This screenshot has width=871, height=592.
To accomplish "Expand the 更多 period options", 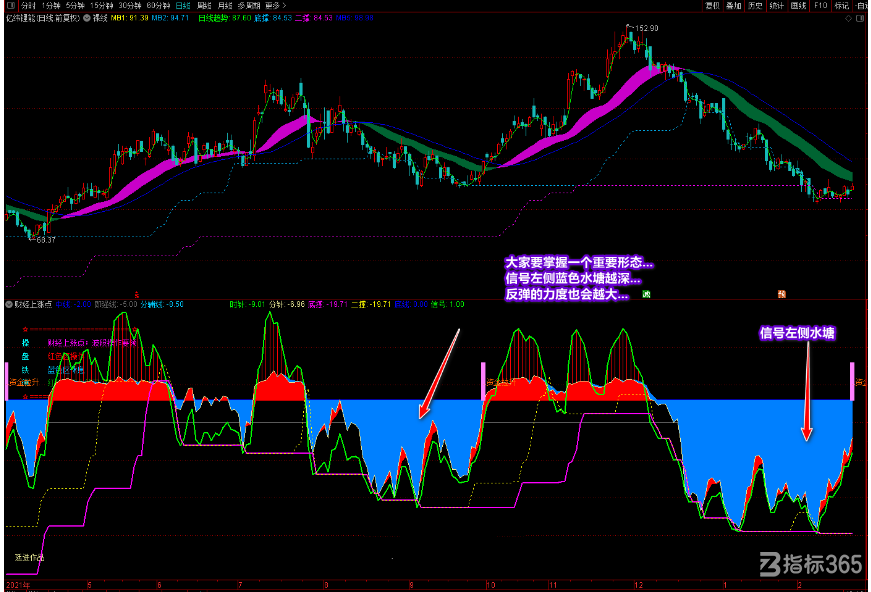I will [x=276, y=6].
